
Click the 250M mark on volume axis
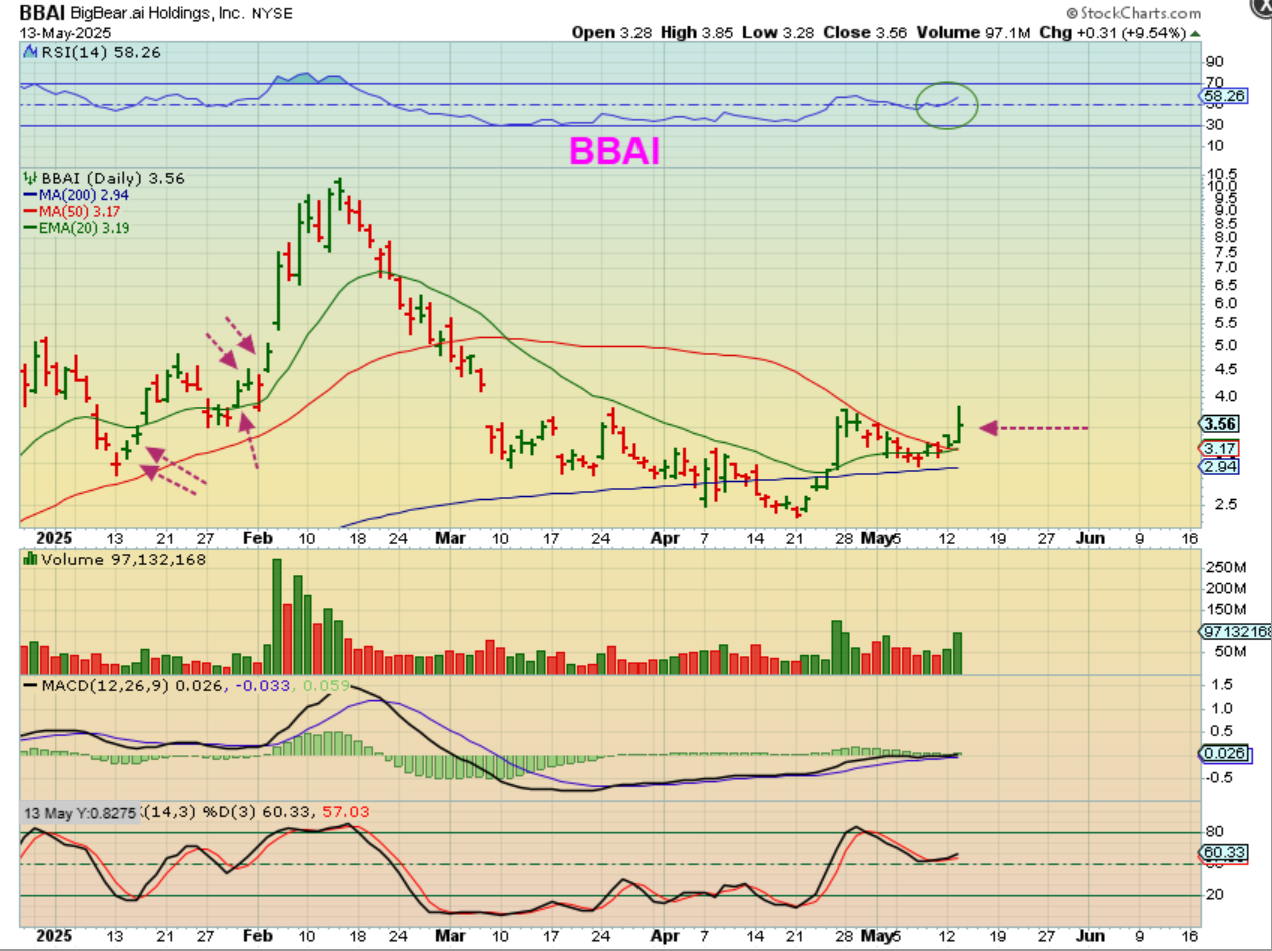coord(1224,567)
